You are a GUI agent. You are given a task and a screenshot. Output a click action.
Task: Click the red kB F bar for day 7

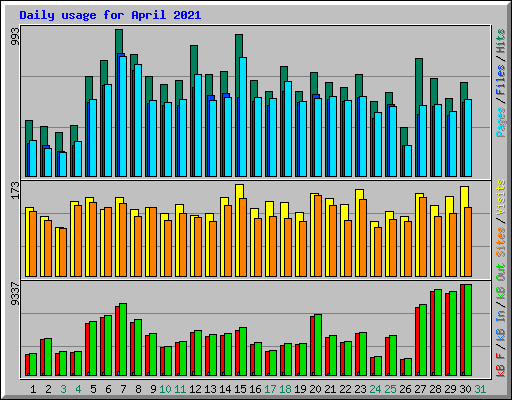pyautogui.click(x=117, y=341)
